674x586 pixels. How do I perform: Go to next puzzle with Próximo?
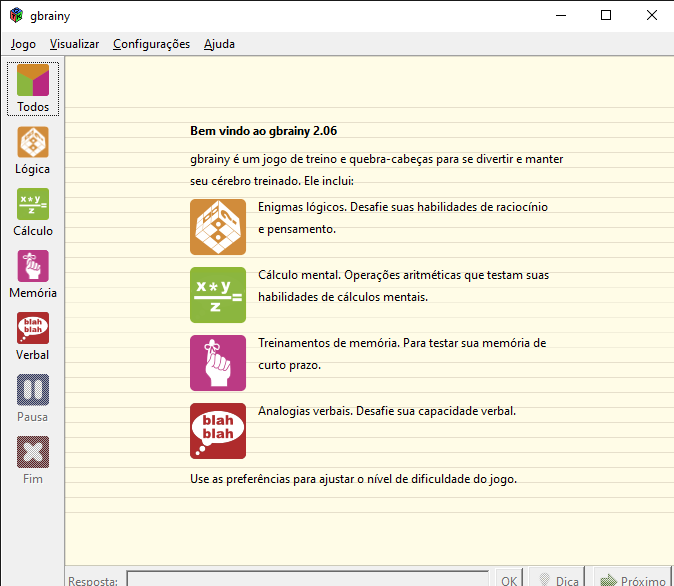632,580
